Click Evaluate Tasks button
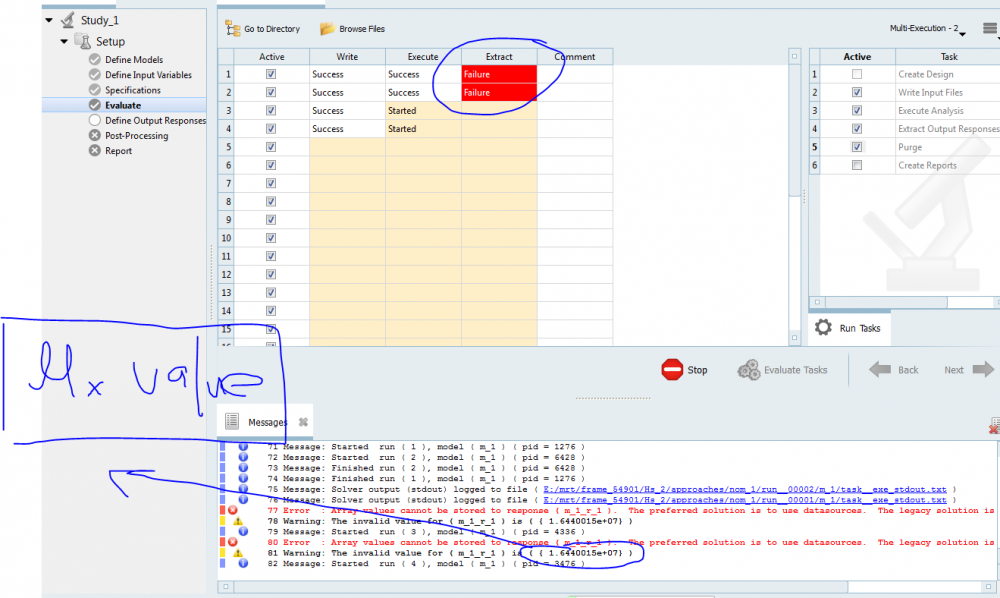Viewport: 1000px width, 598px height. (783, 370)
